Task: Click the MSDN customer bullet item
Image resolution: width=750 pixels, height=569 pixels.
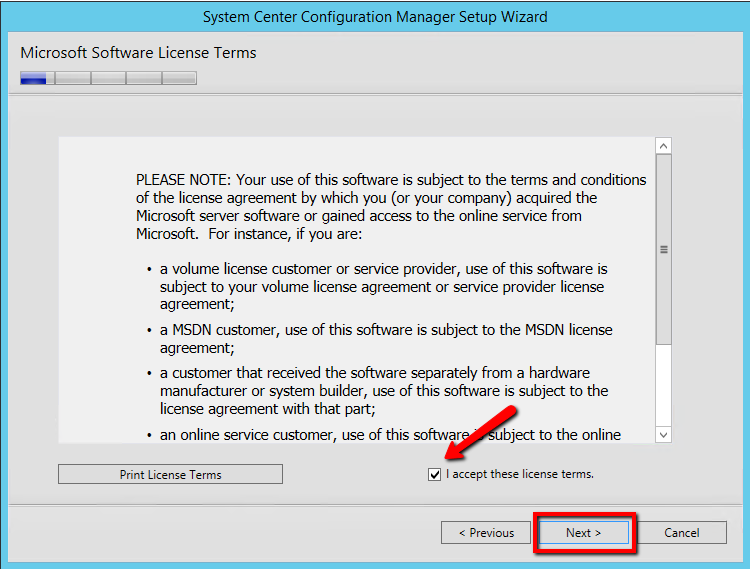Action: point(385,339)
